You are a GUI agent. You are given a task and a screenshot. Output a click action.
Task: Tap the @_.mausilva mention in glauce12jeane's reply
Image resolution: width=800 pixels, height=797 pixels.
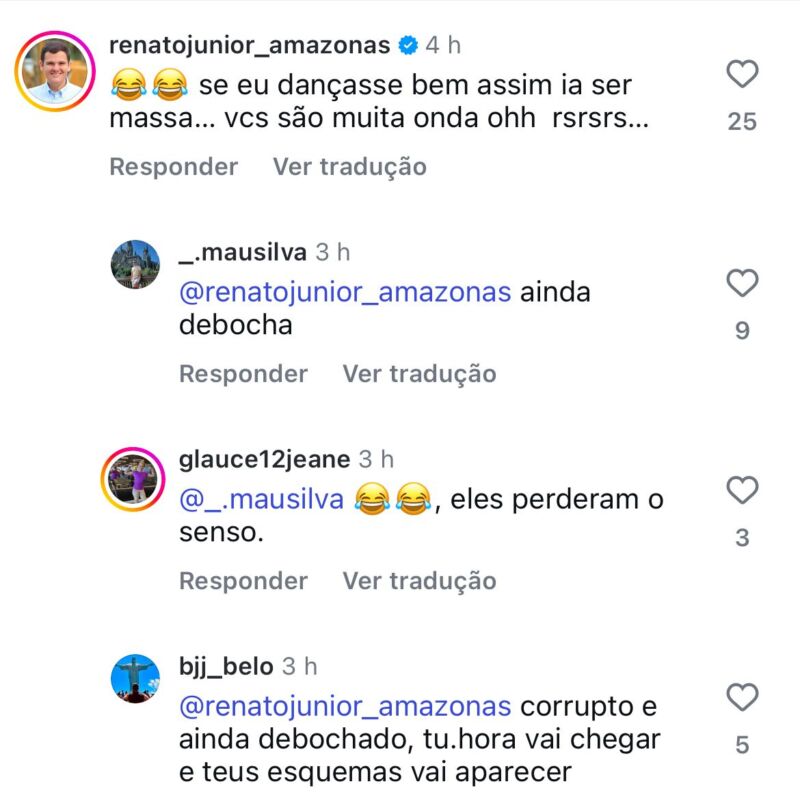[x=261, y=499]
